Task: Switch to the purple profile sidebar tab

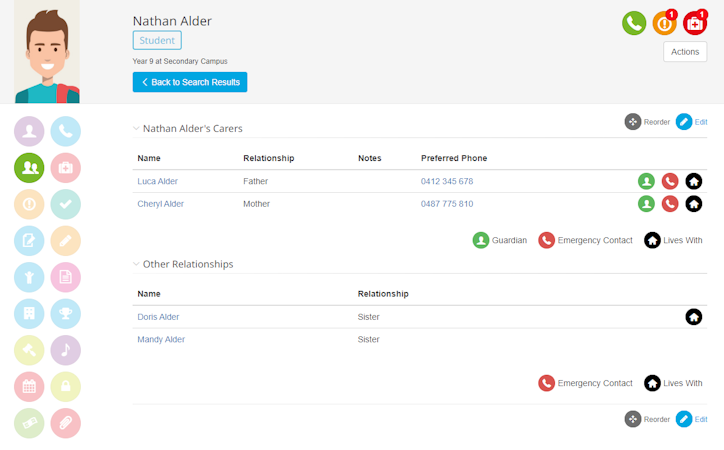Action: [29, 132]
